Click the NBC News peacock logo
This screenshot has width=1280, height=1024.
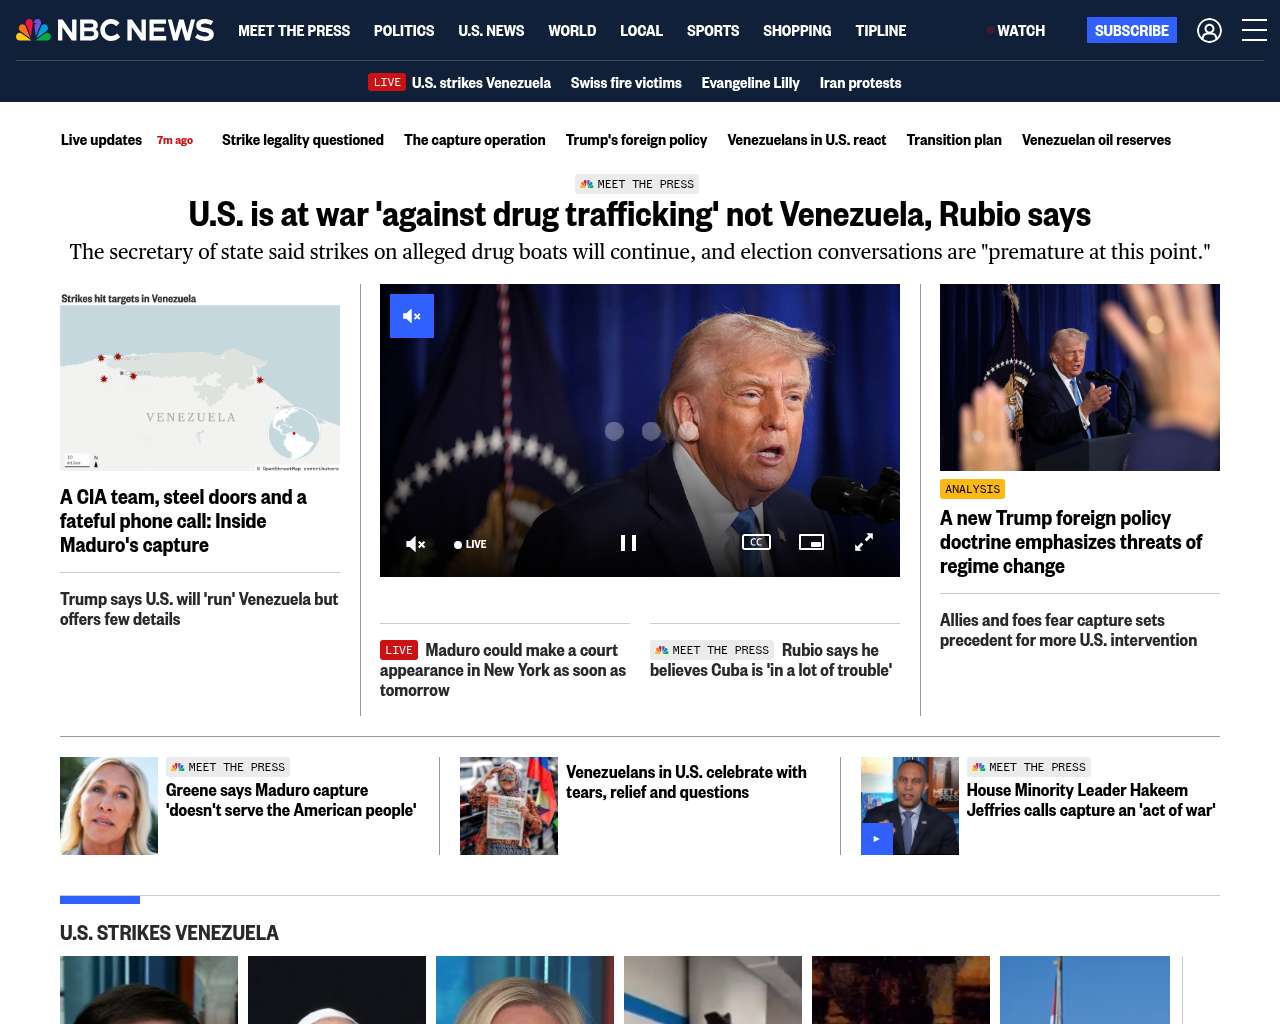[115, 31]
